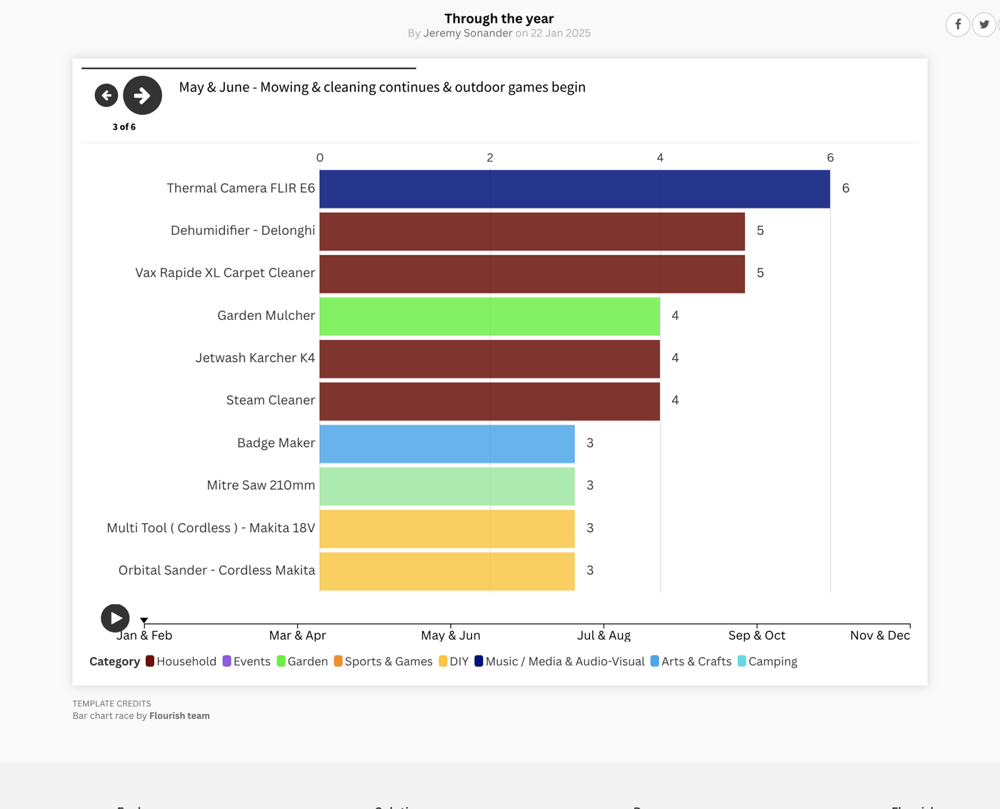
Task: Select the Orbital Sander - Cordless Makita bar
Action: 447,571
